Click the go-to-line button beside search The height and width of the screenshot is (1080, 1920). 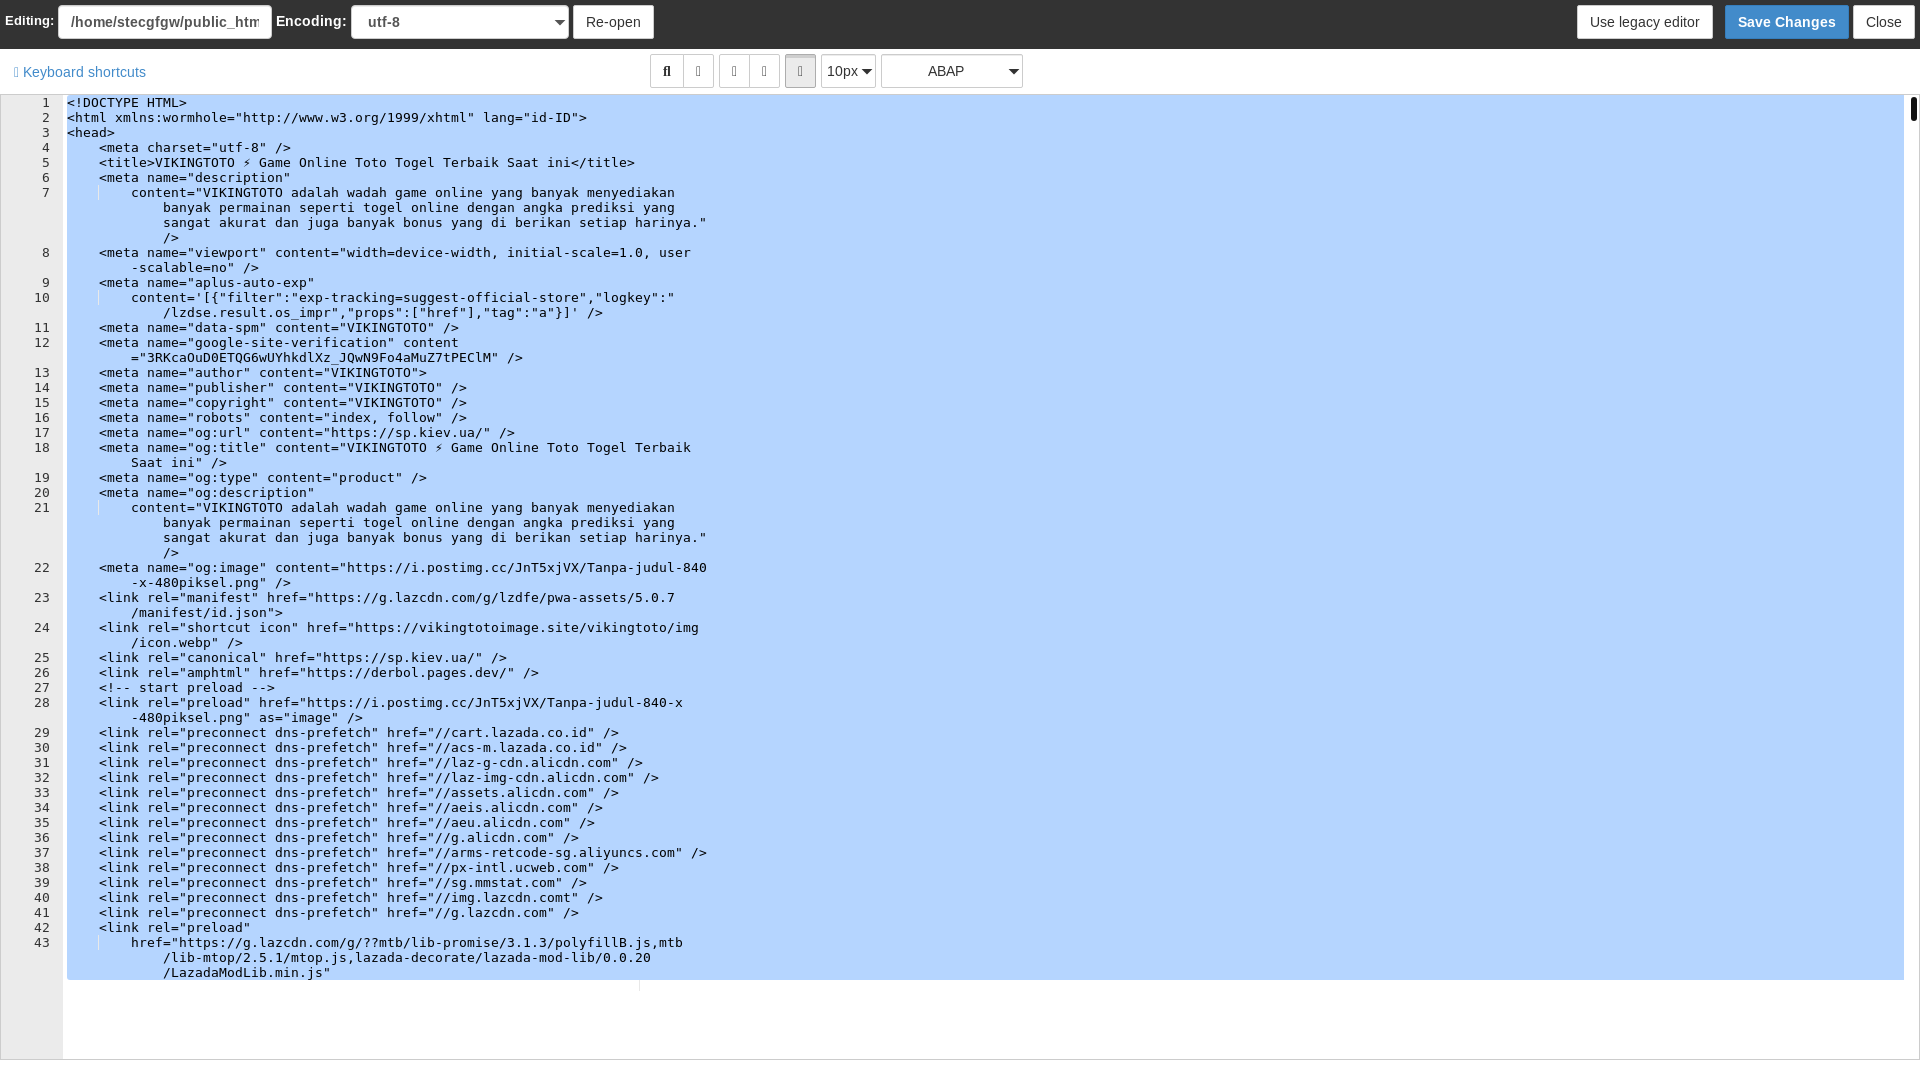pyautogui.click(x=698, y=71)
